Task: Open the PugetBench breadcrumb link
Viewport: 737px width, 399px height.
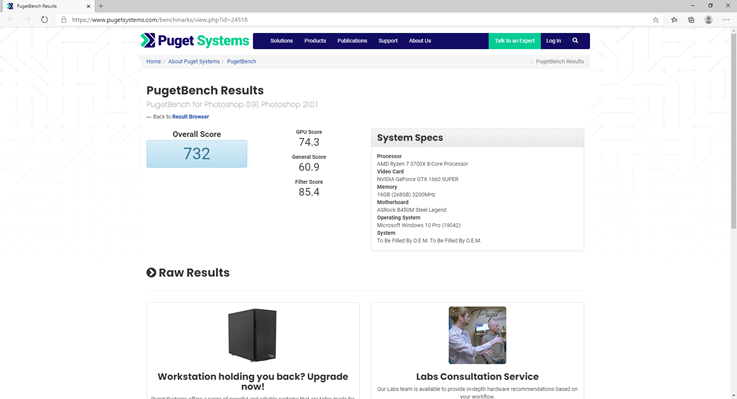Action: (x=242, y=62)
